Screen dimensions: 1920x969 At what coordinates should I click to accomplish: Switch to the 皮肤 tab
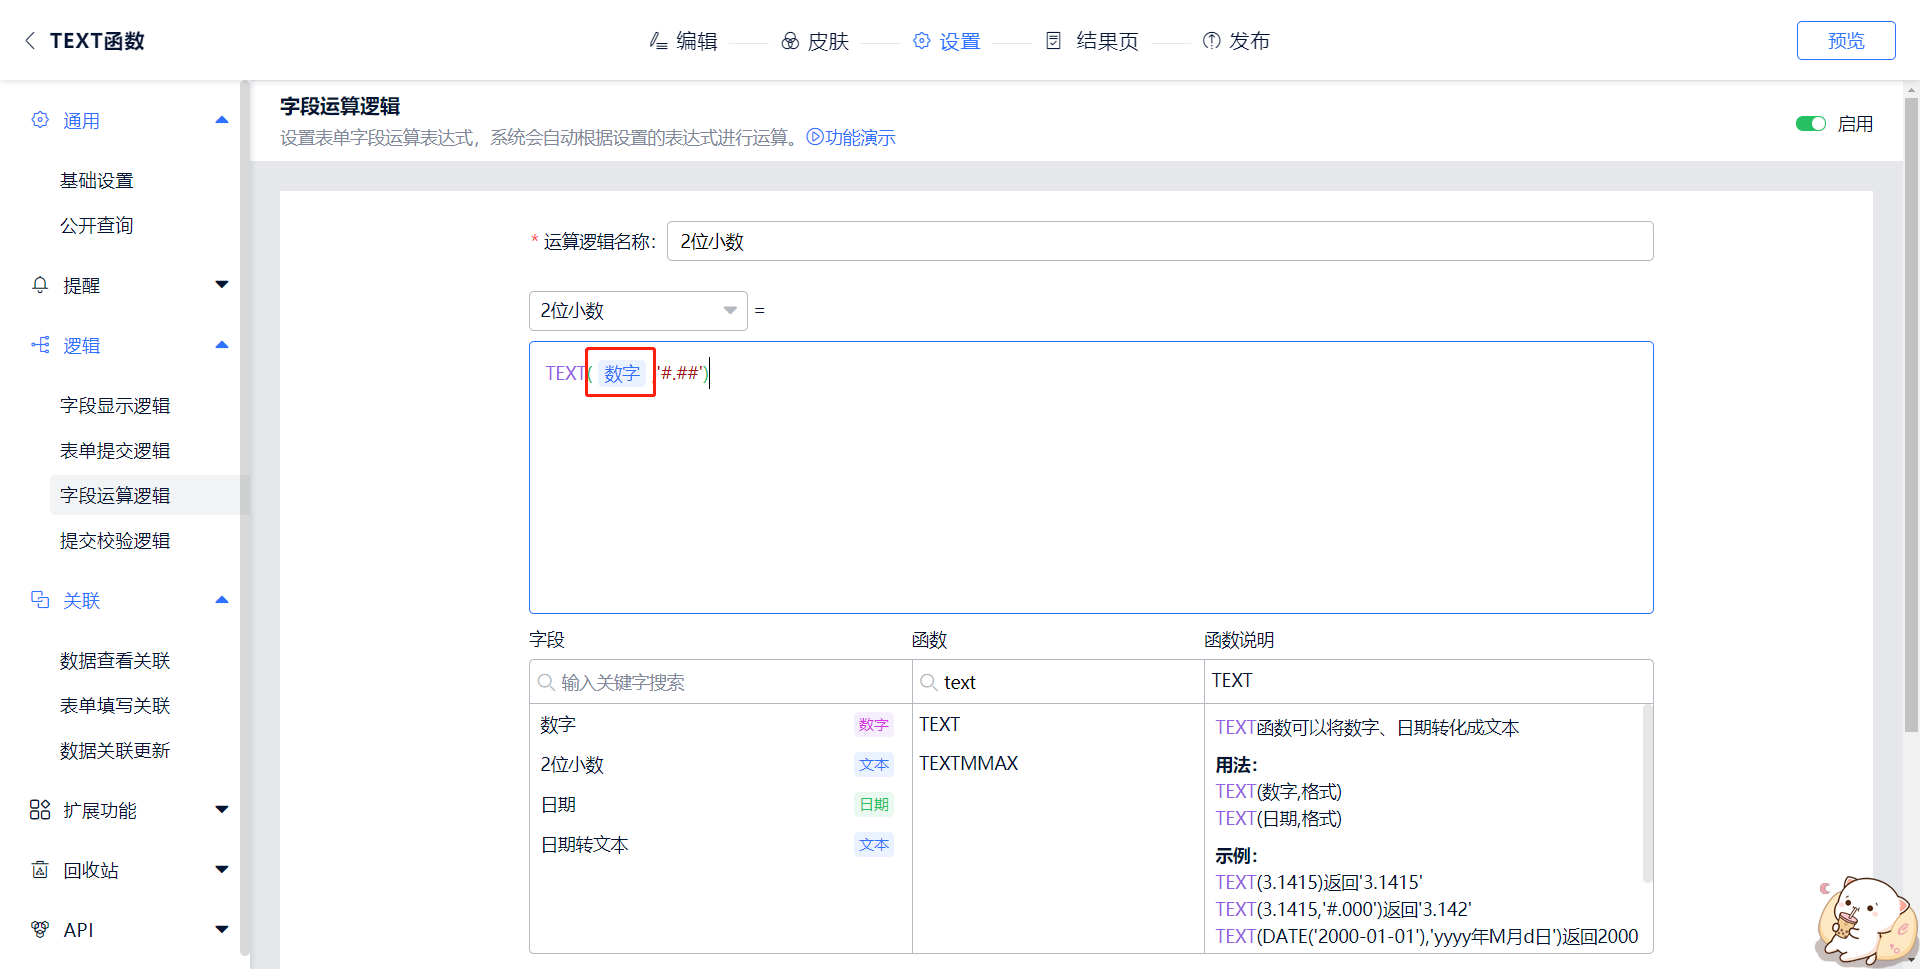click(815, 41)
